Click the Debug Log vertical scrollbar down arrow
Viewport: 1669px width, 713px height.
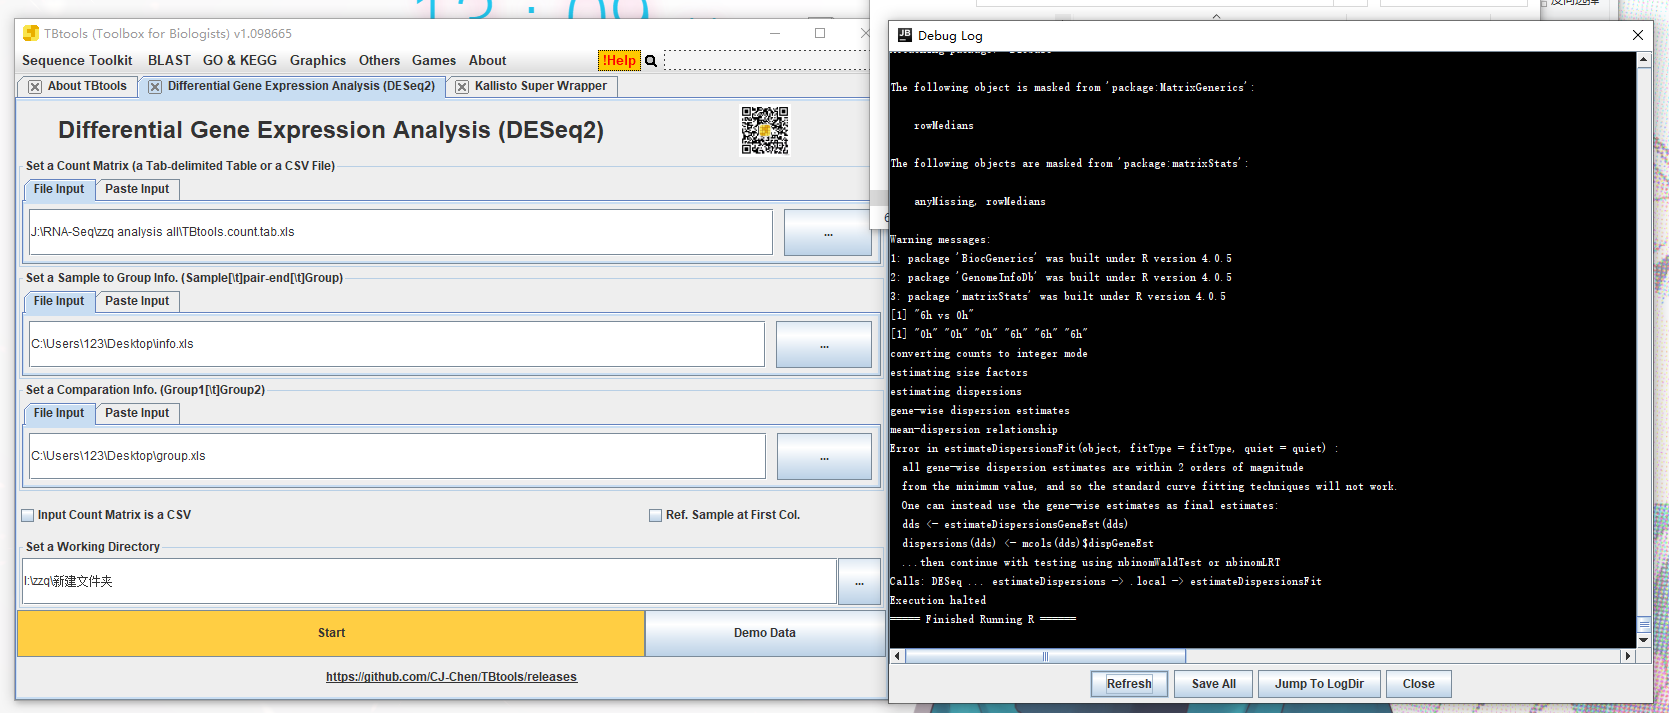click(1643, 640)
